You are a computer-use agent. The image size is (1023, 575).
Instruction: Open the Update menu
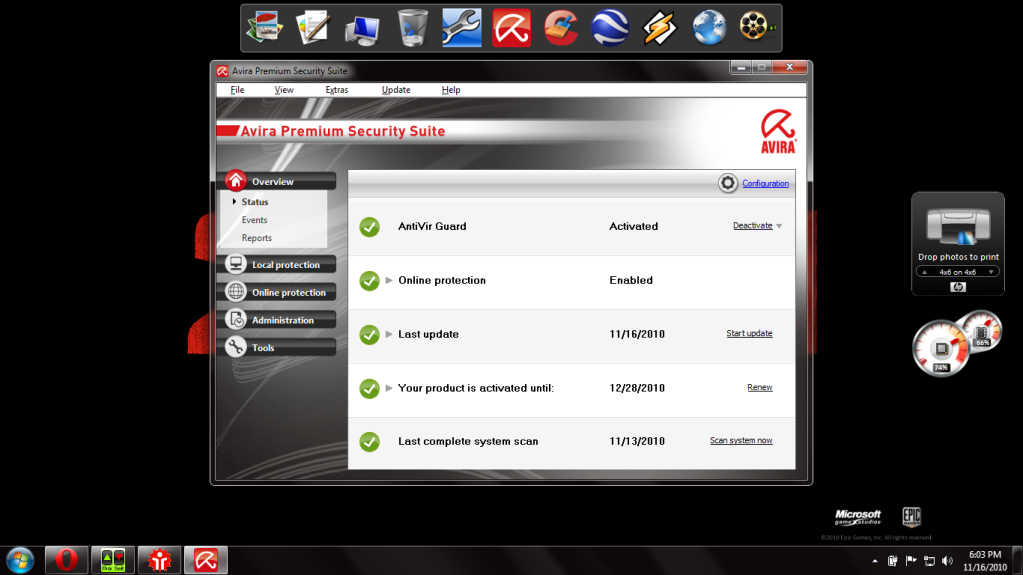pos(396,90)
